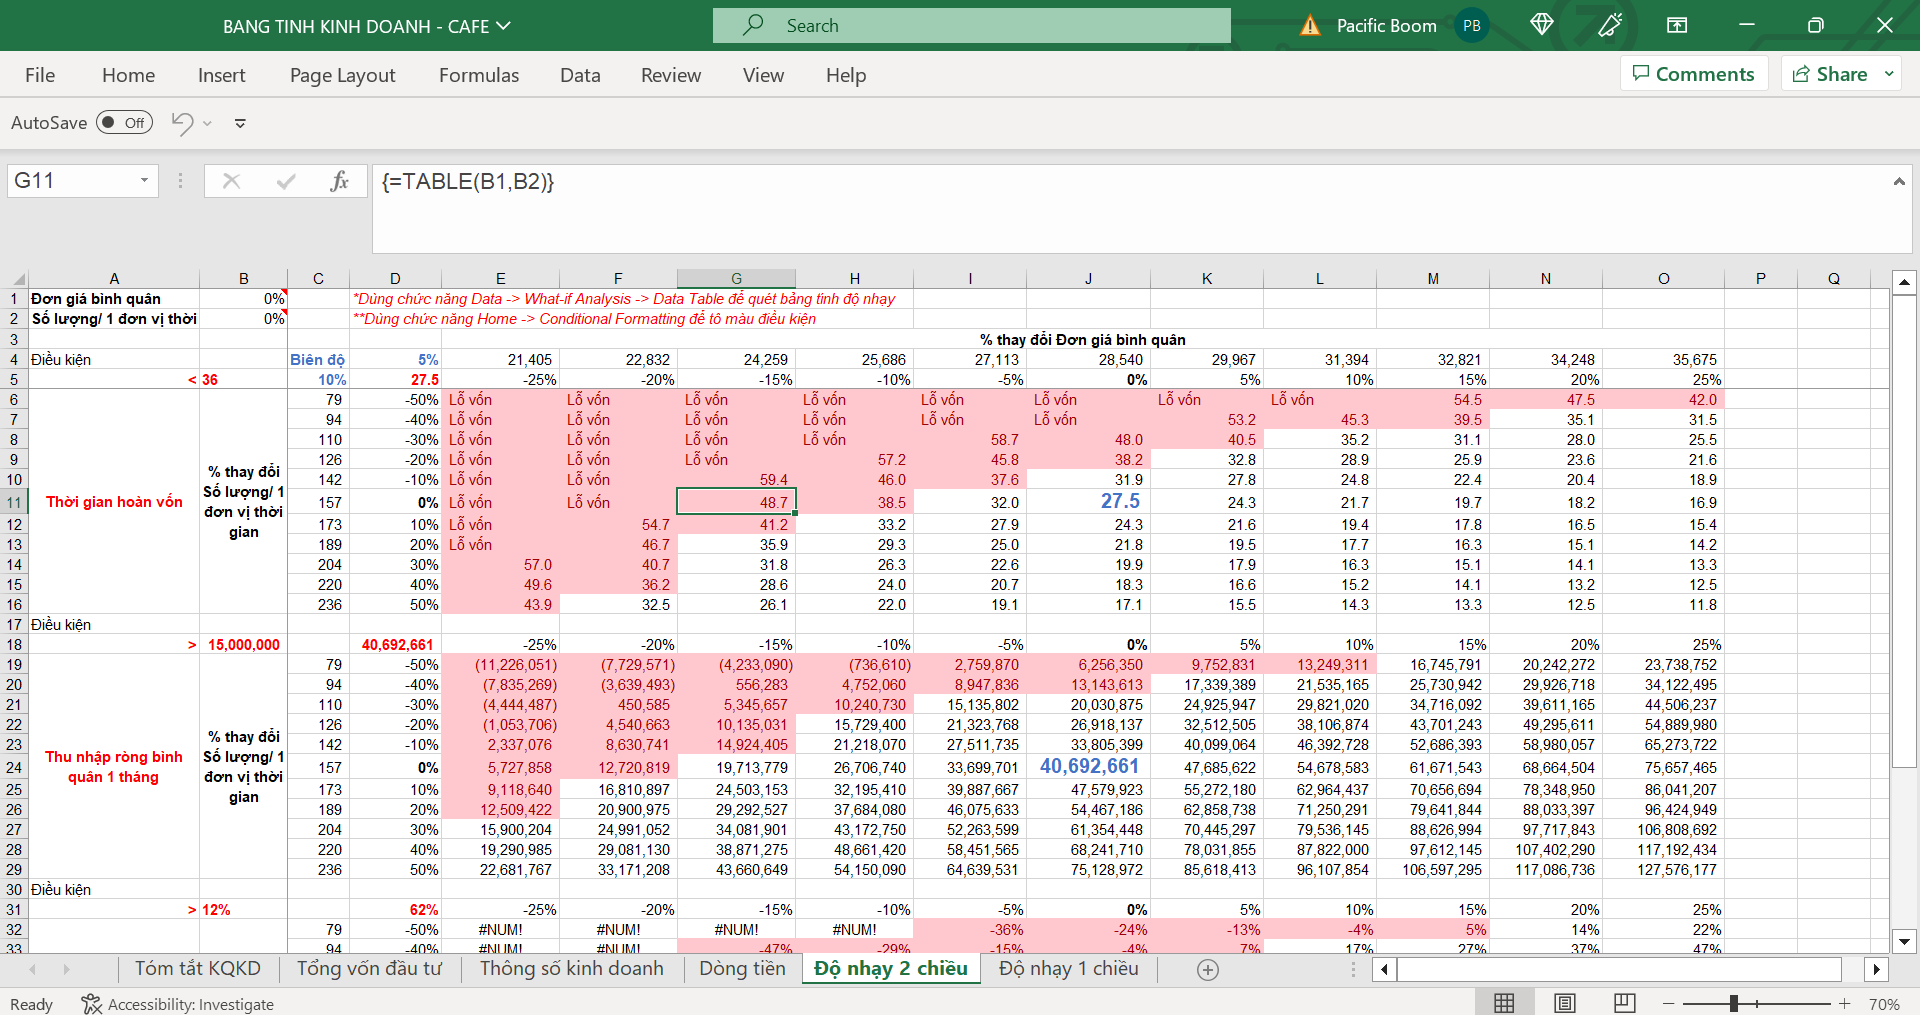Click the Microsoft Premium diamond icon
This screenshot has width=1920, height=1015.
click(x=1541, y=25)
